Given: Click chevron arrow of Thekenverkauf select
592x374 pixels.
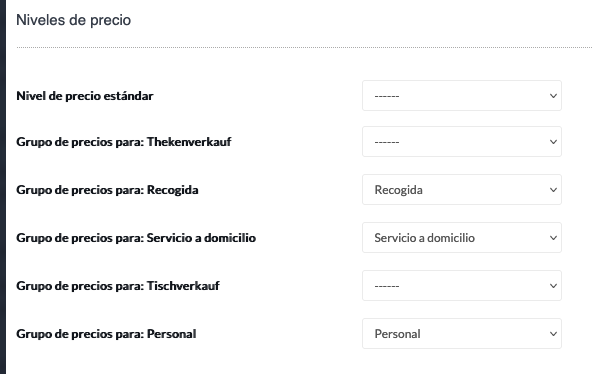Looking at the screenshot, I should click(x=553, y=142).
